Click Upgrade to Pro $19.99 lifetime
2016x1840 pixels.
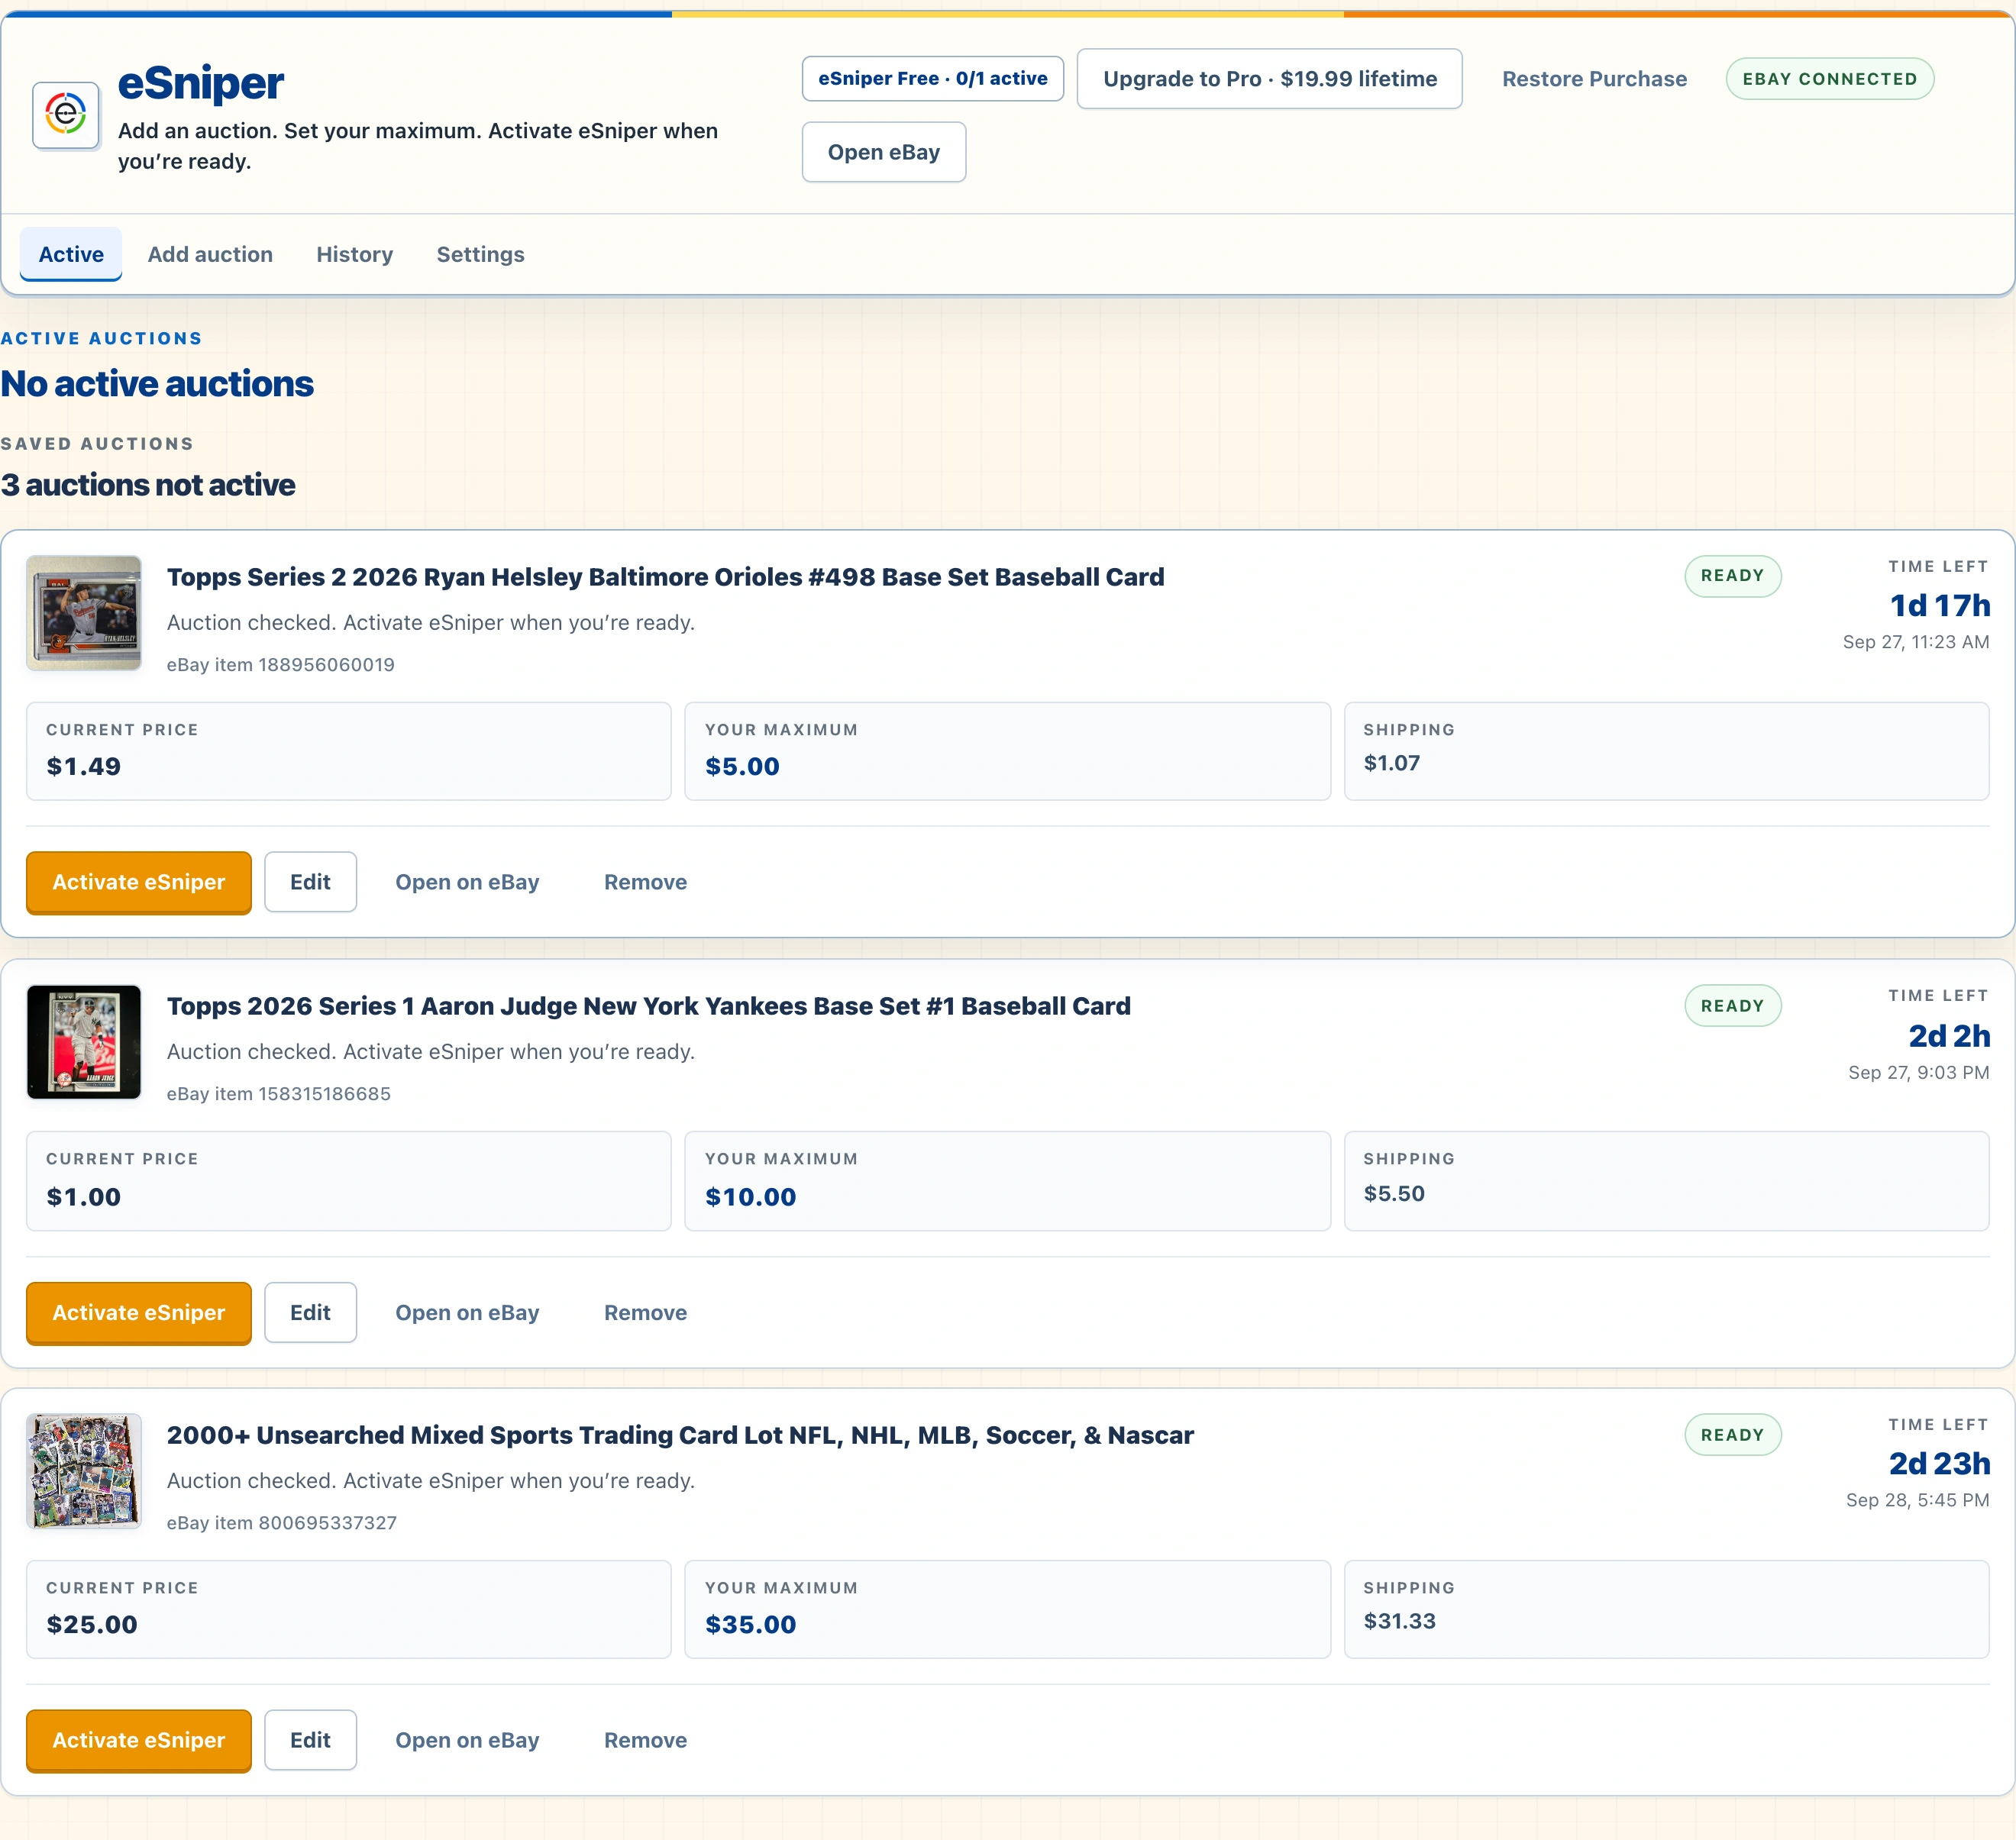(1270, 78)
